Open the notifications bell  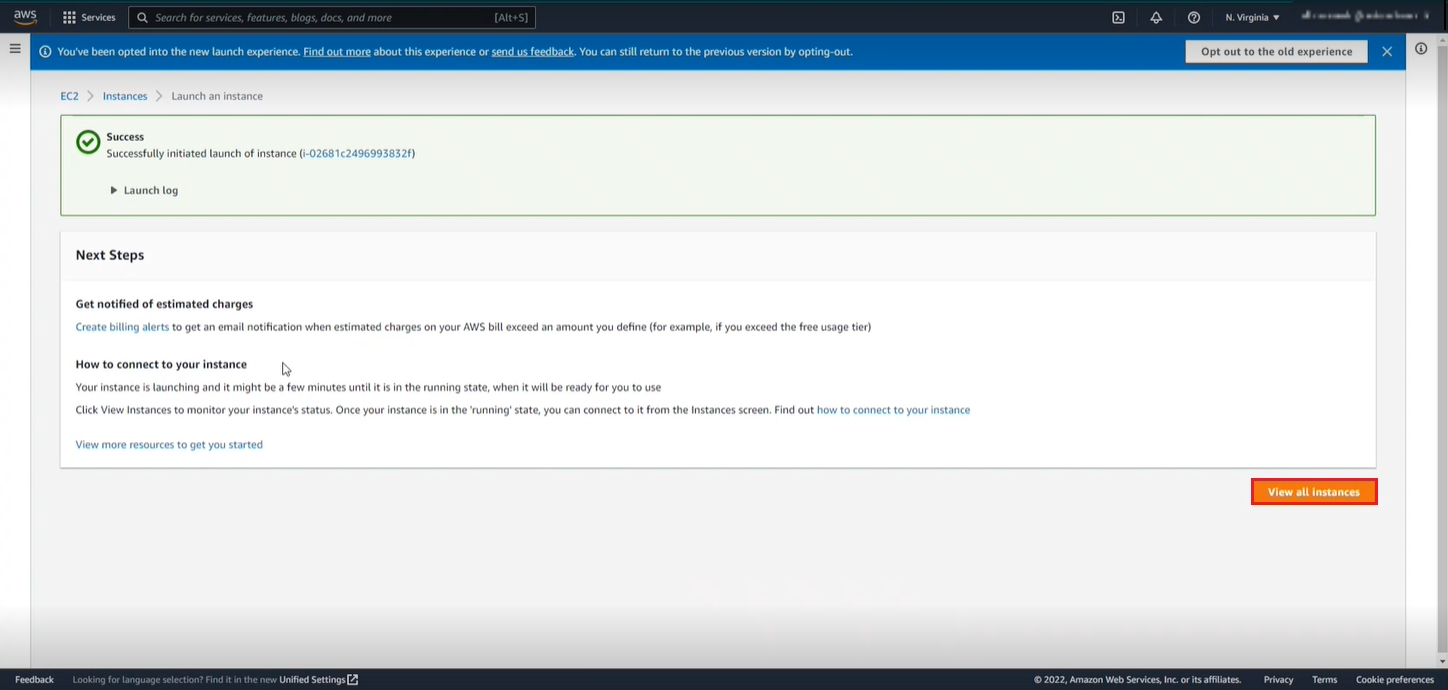click(1156, 17)
